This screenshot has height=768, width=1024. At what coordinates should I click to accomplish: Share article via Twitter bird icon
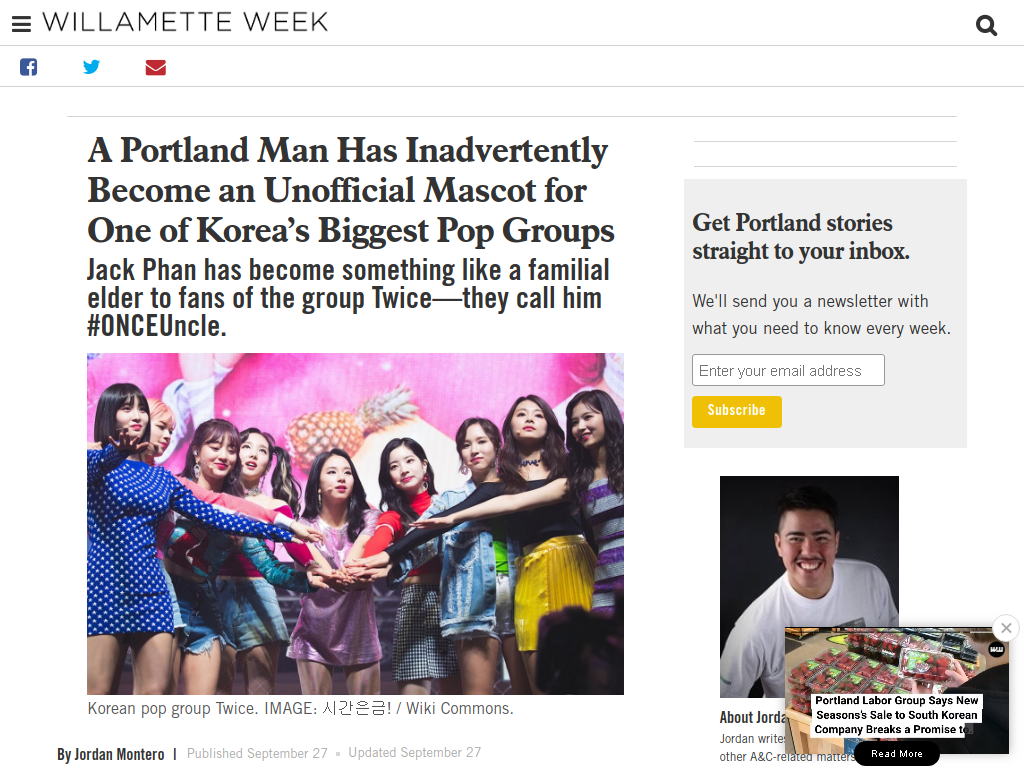(91, 67)
